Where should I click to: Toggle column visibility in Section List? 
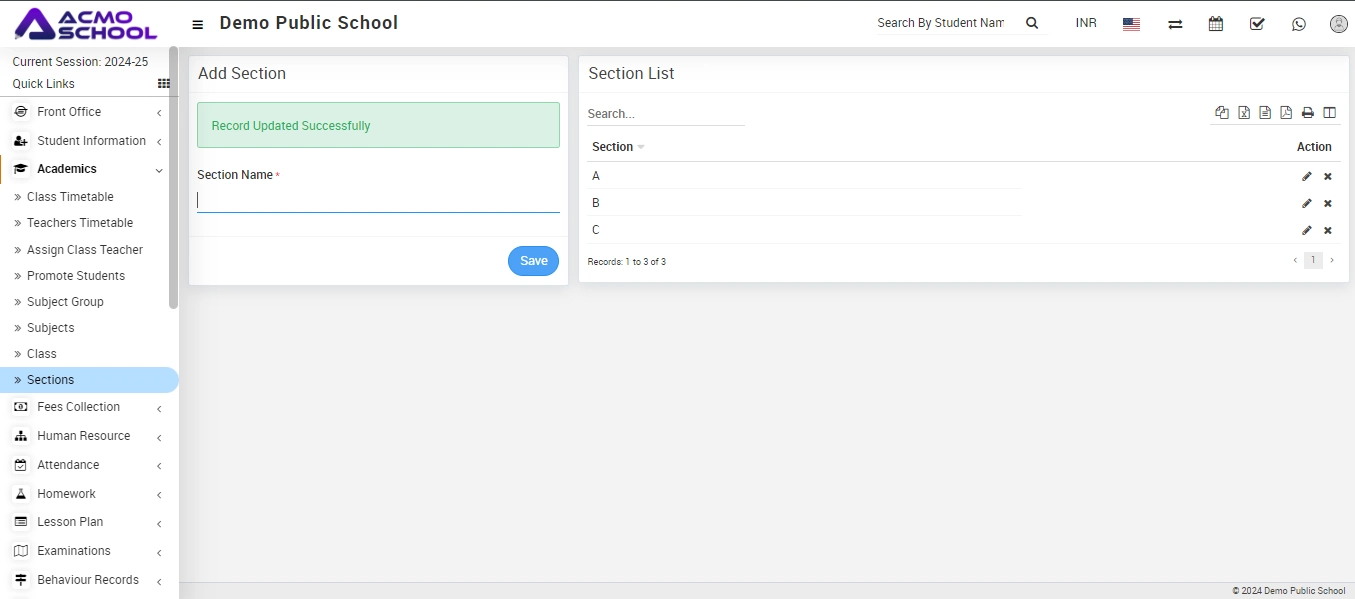1329,113
